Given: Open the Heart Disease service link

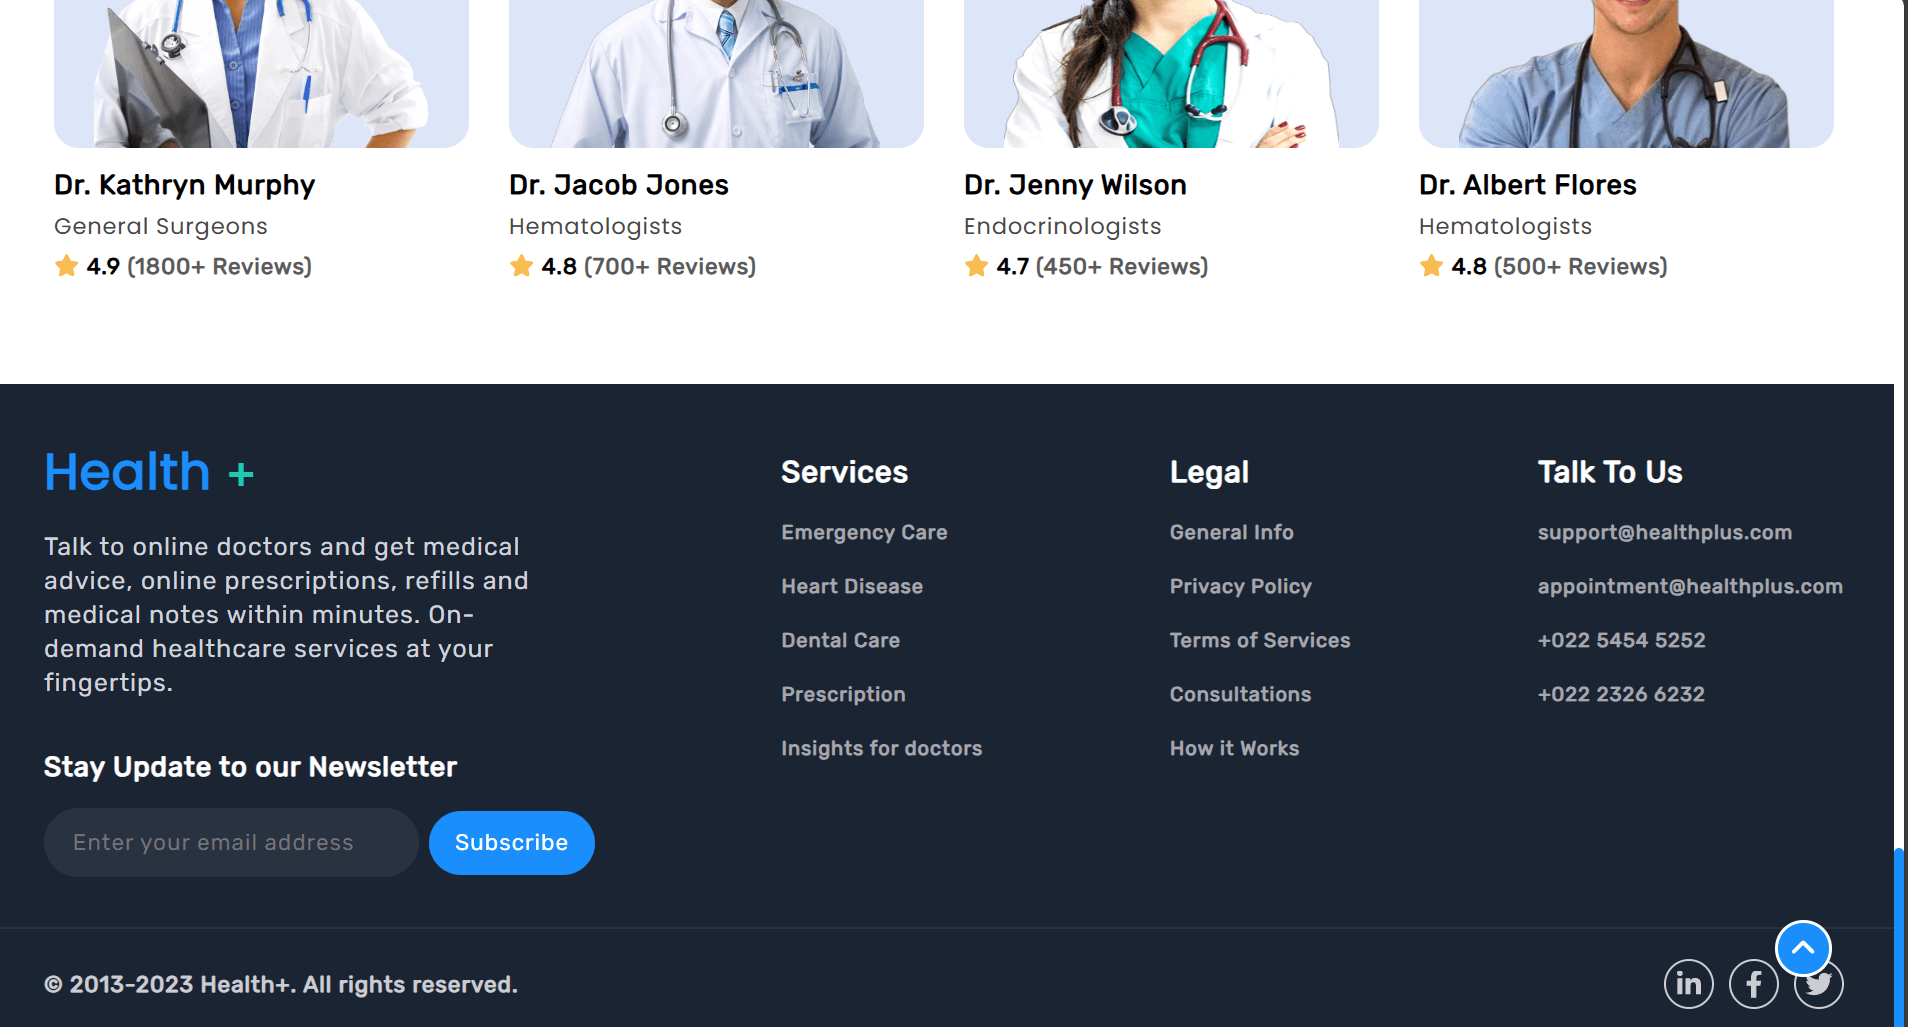Looking at the screenshot, I should pos(852,586).
